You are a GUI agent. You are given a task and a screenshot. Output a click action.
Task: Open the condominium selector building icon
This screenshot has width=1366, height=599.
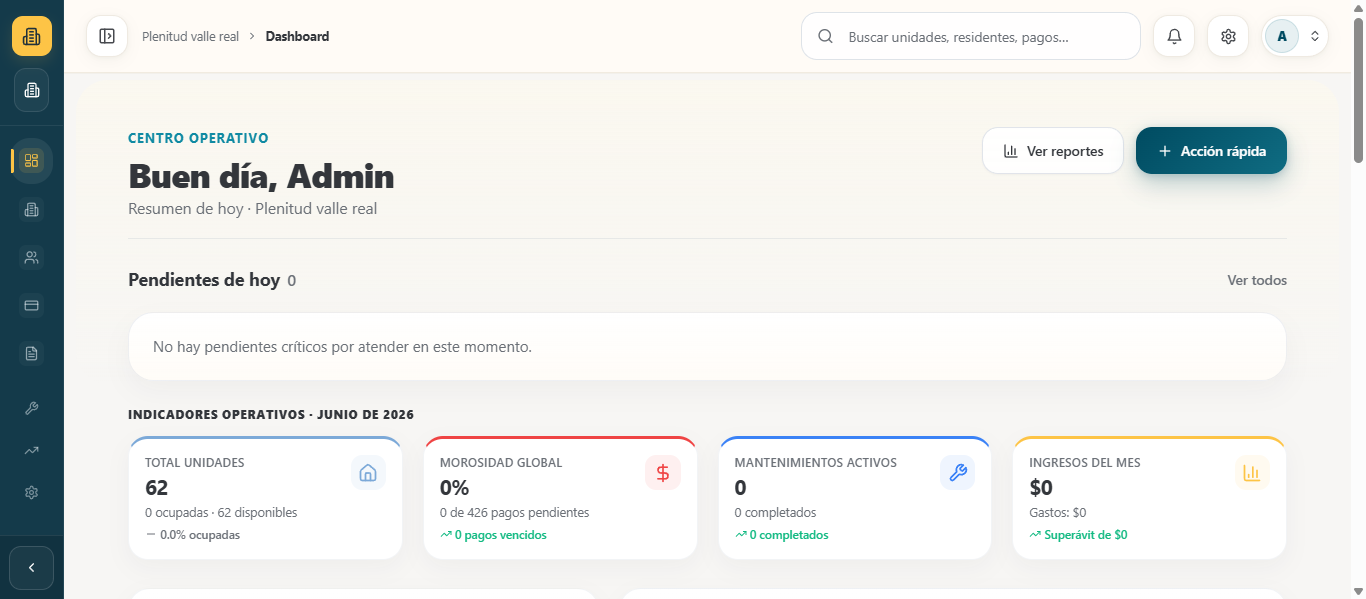[x=32, y=90]
